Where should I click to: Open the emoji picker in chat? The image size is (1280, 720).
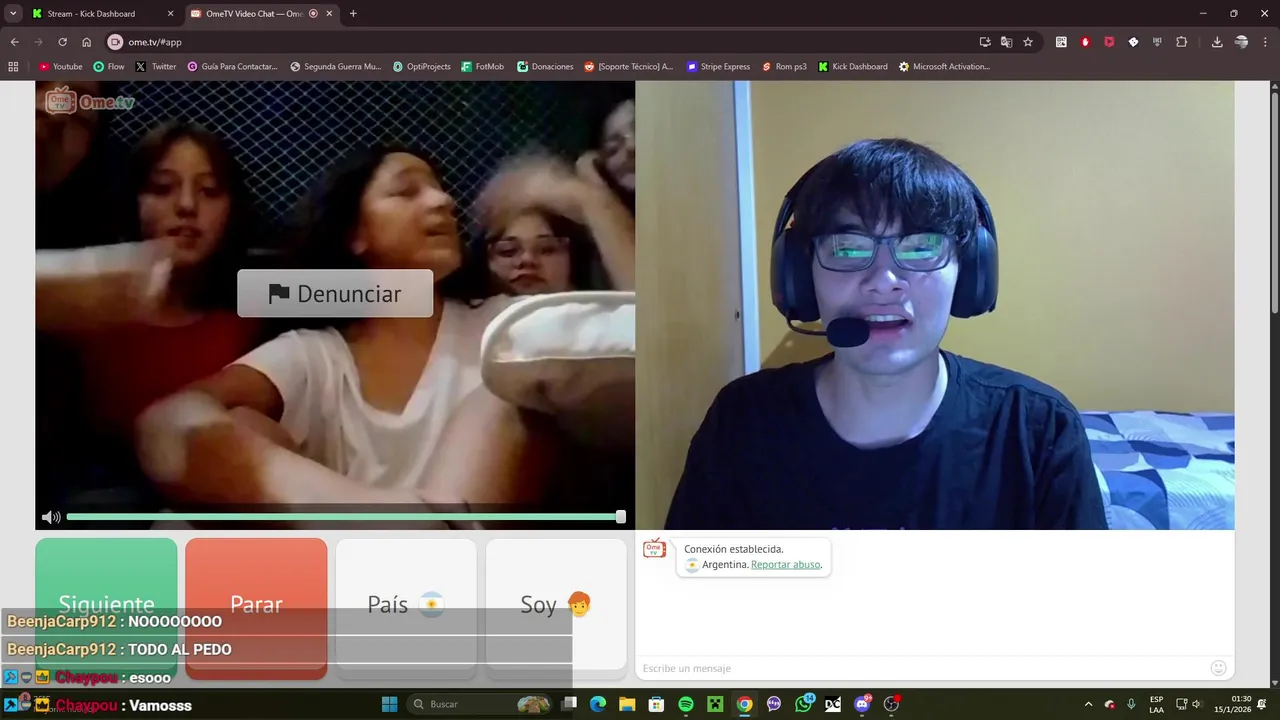coord(1218,668)
